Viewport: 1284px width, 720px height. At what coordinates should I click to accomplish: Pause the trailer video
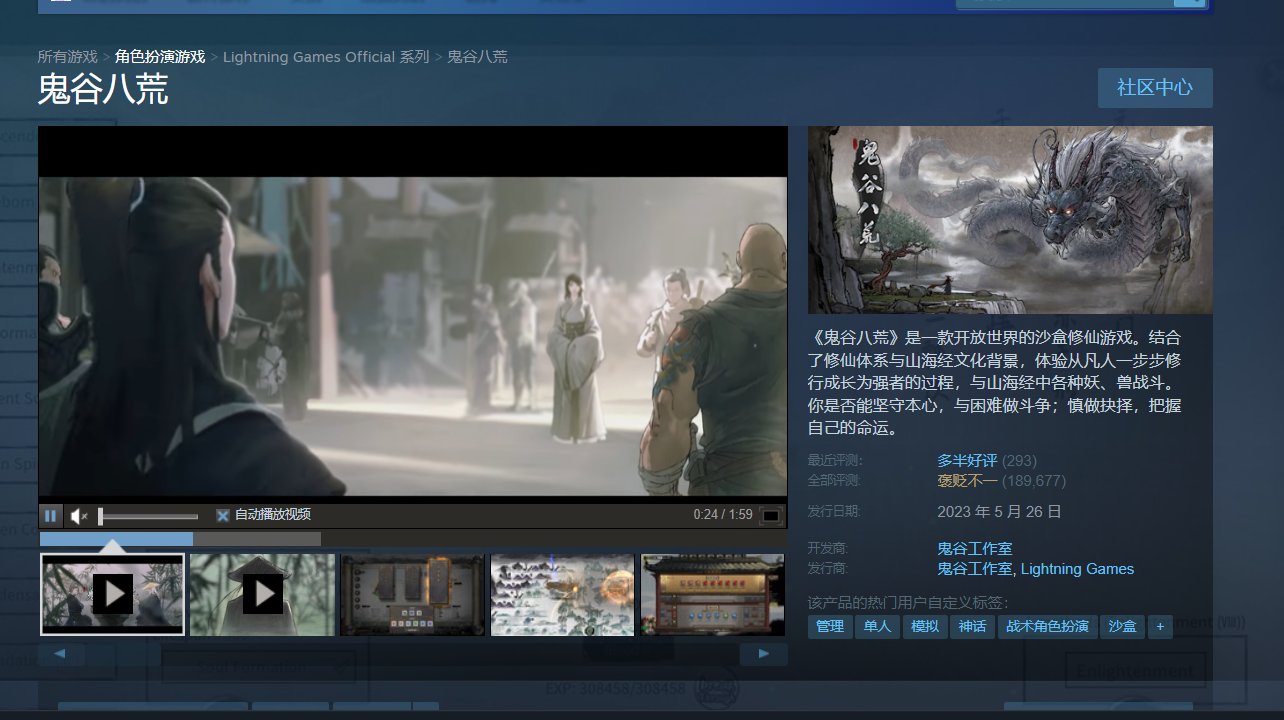coord(50,516)
